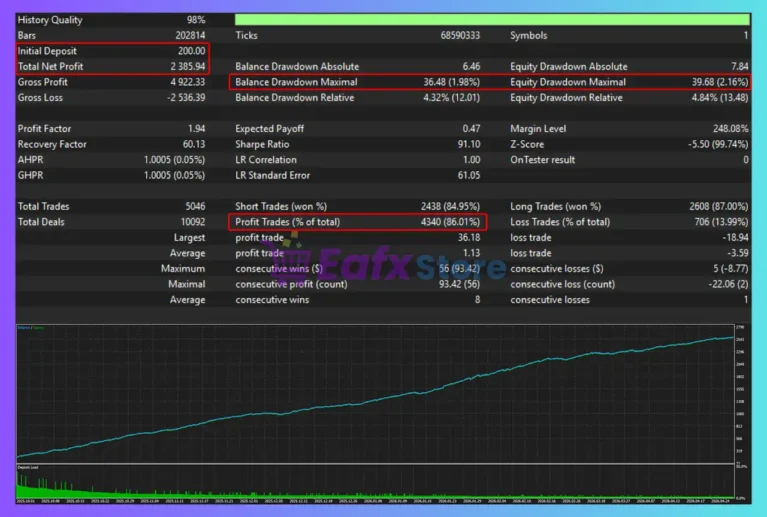This screenshot has height=517, width=767.
Task: Select the LR Correlation value 1.00
Action: (472, 160)
